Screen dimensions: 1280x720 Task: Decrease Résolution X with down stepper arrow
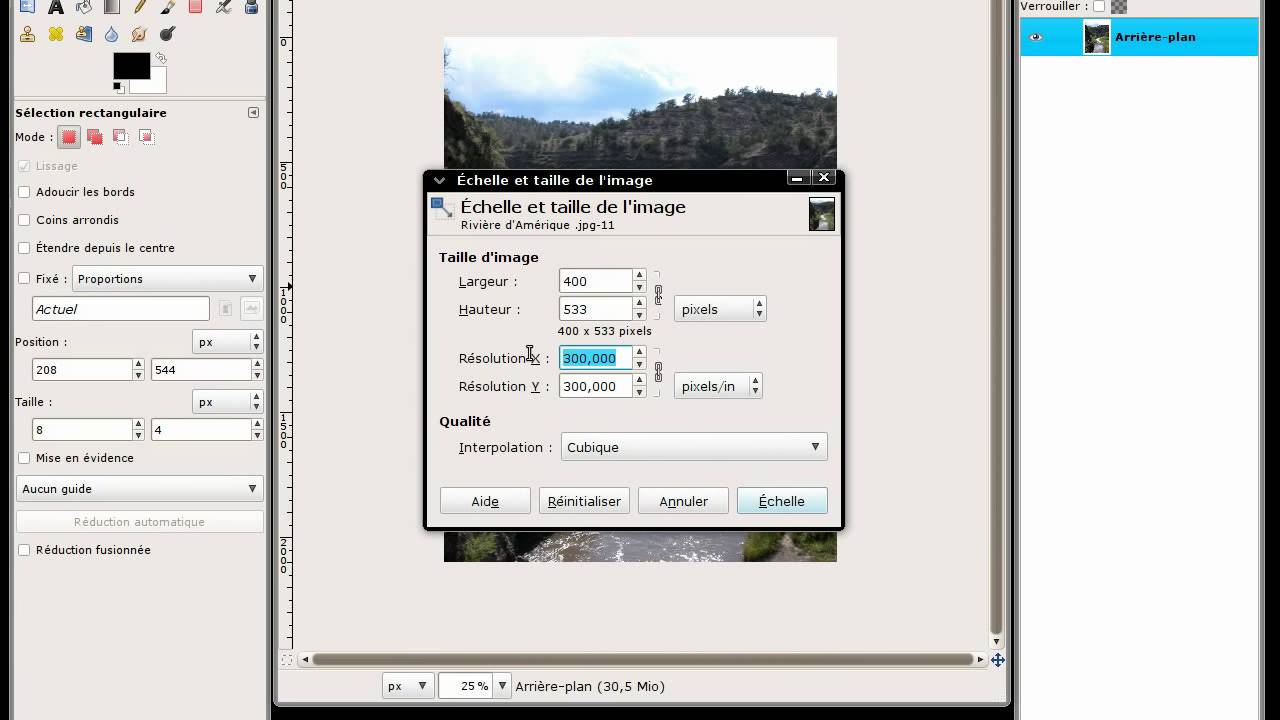point(640,364)
